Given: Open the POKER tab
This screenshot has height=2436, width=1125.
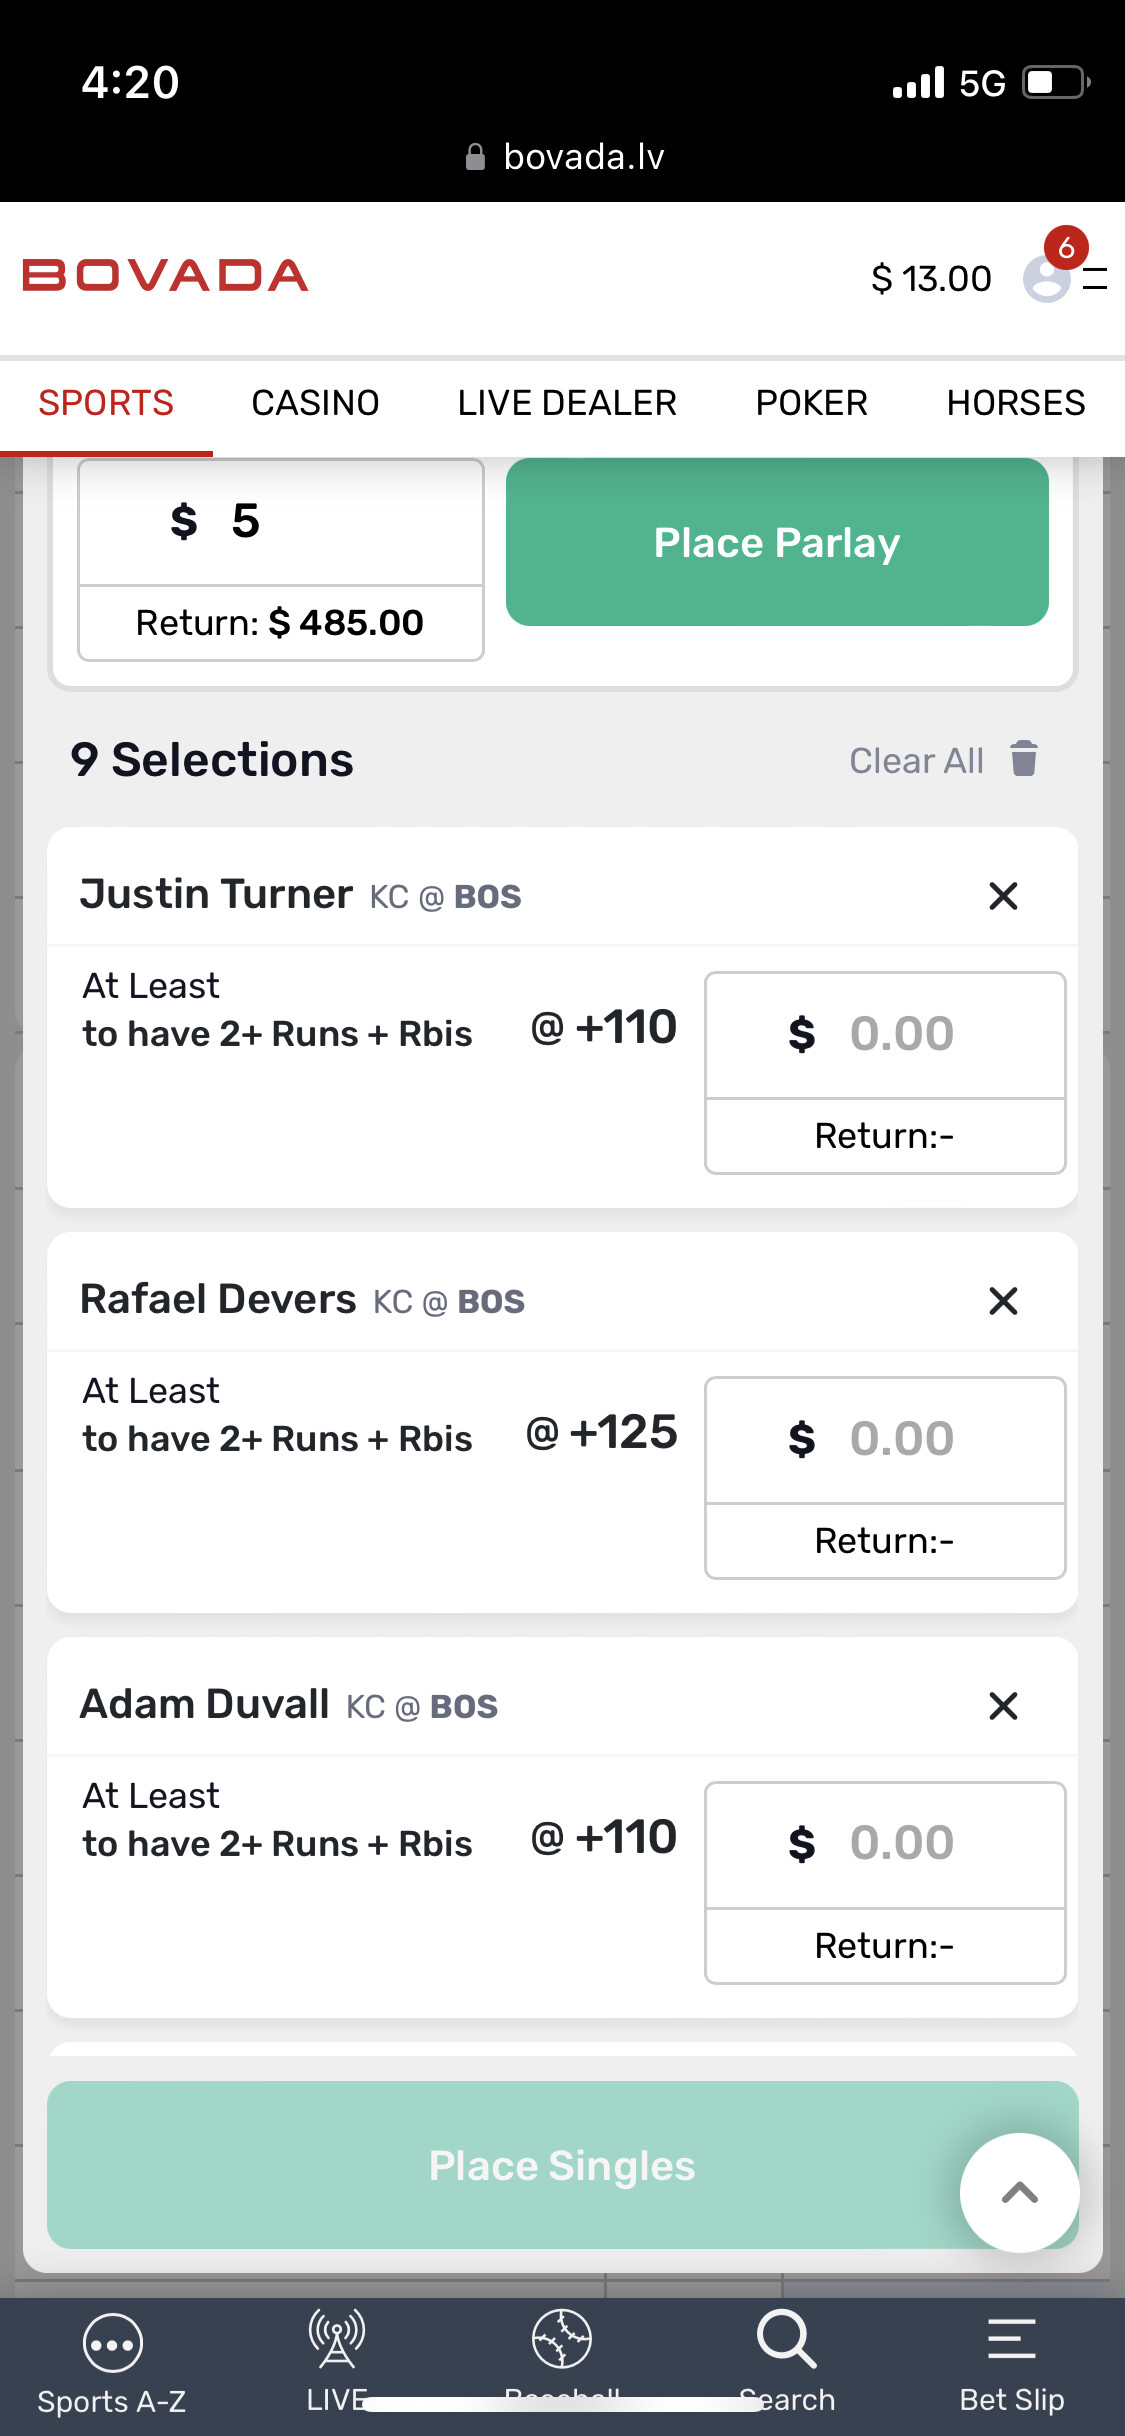Looking at the screenshot, I should pos(811,403).
